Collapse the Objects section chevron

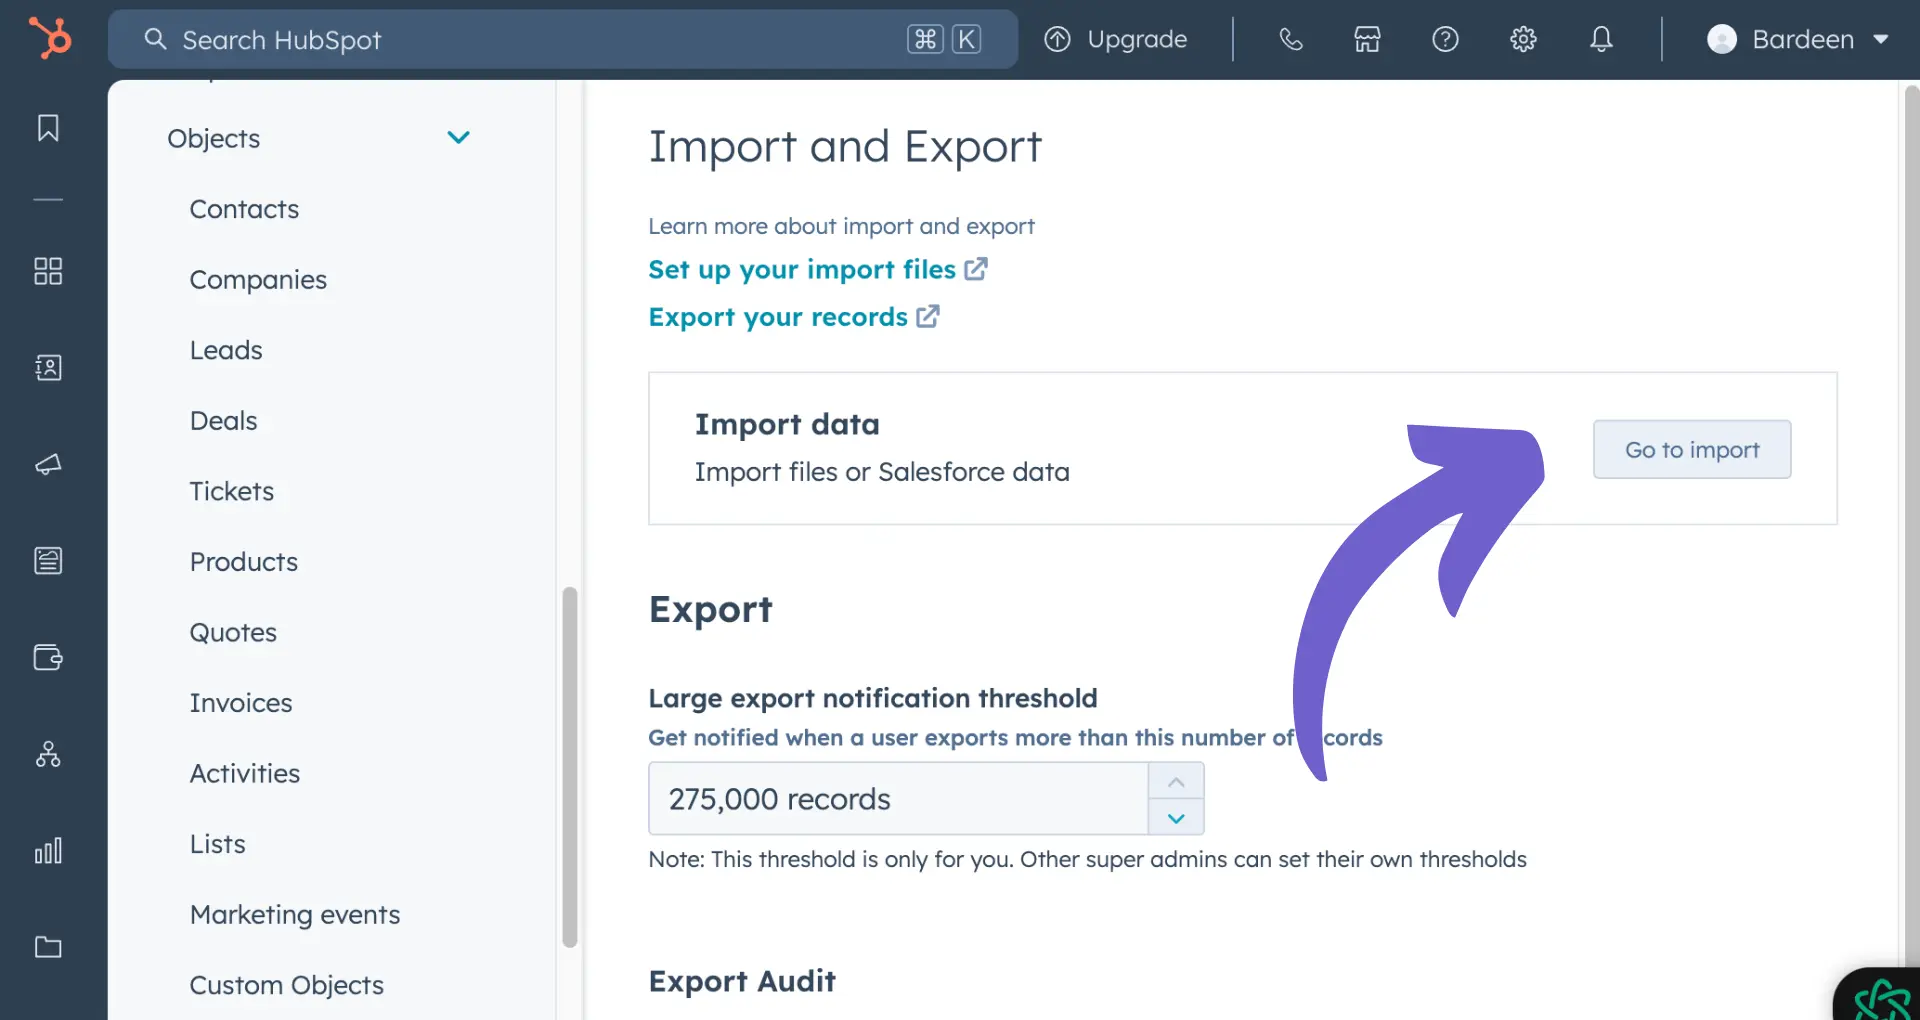[458, 138]
